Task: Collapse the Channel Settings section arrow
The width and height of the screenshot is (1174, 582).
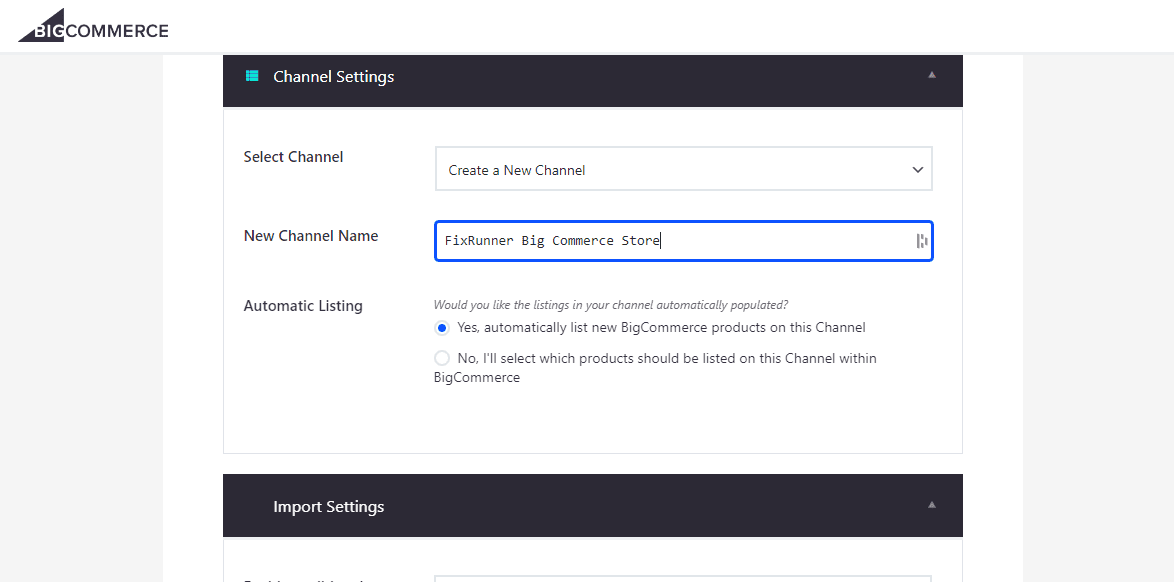Action: [x=931, y=75]
